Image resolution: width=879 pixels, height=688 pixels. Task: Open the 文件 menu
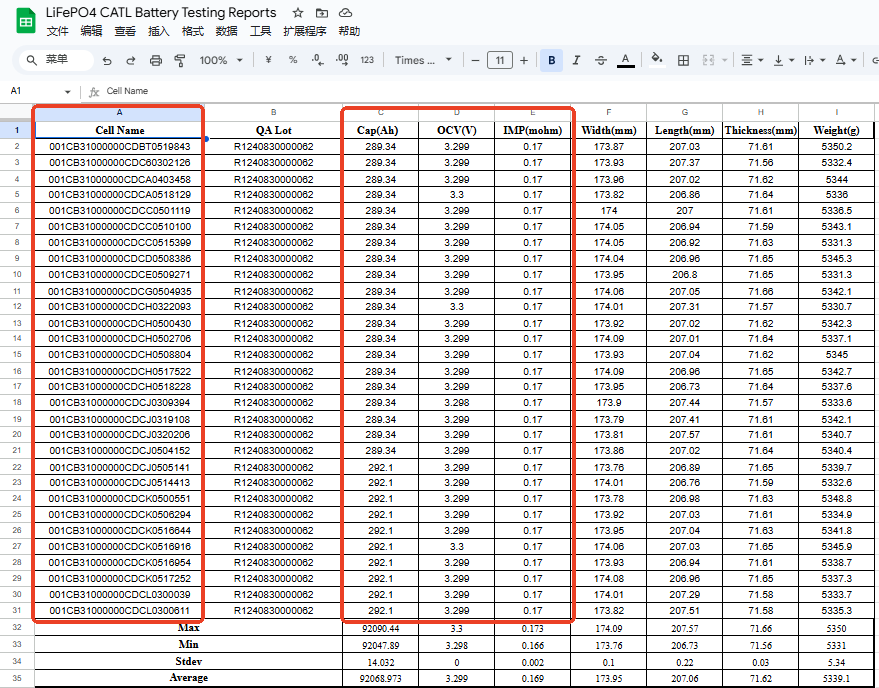(58, 31)
